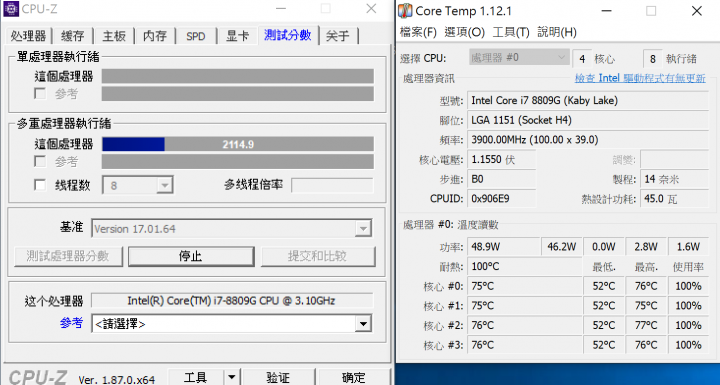Enable multi-thread 參考 checkbox
720x385 pixels.
[x=40, y=162]
